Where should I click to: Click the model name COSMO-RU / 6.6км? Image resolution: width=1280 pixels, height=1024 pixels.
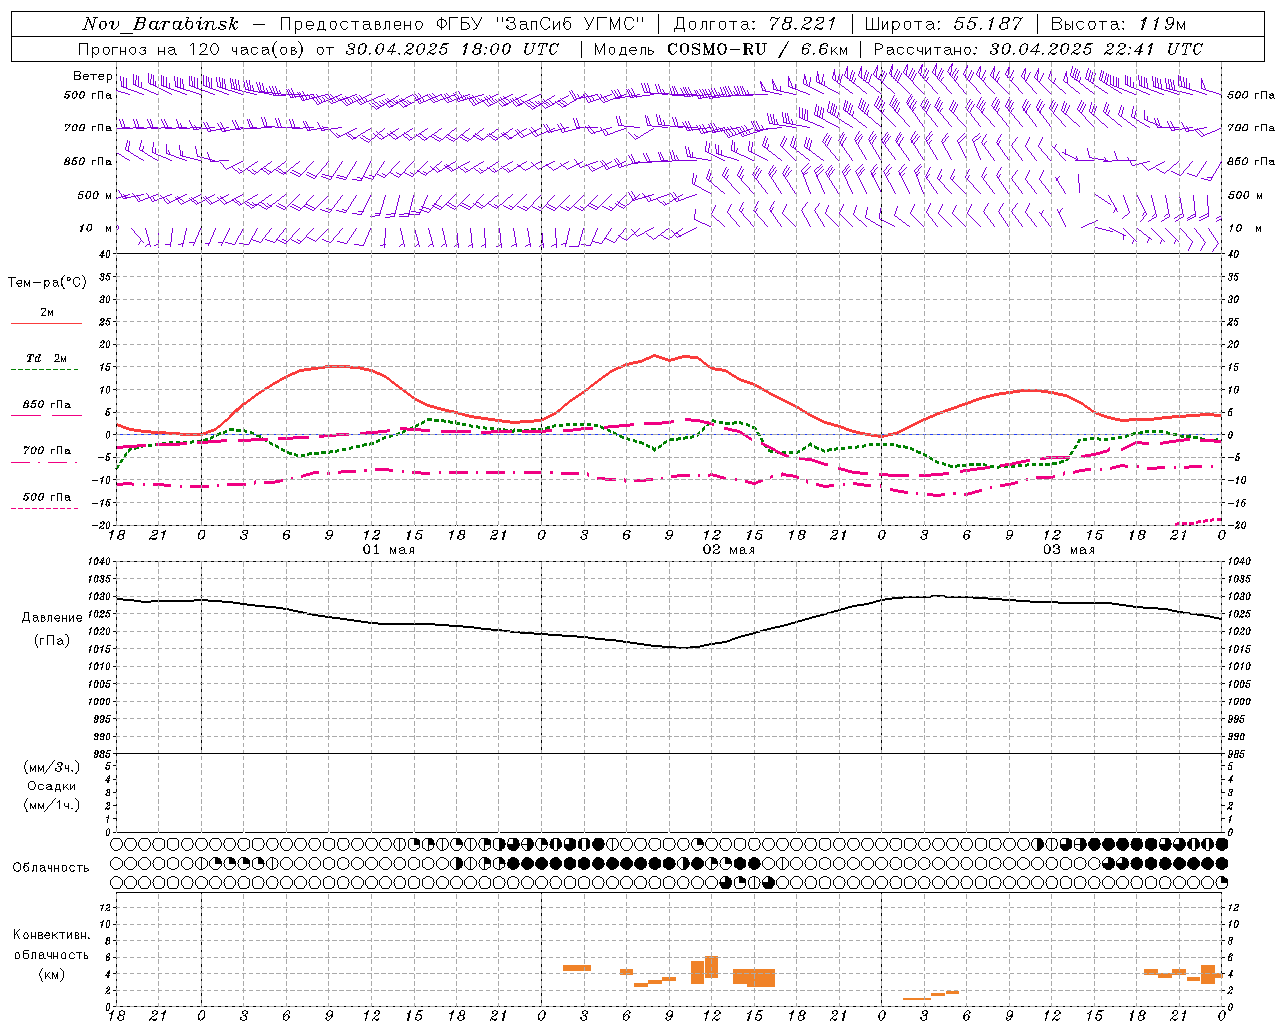pyautogui.click(x=757, y=49)
